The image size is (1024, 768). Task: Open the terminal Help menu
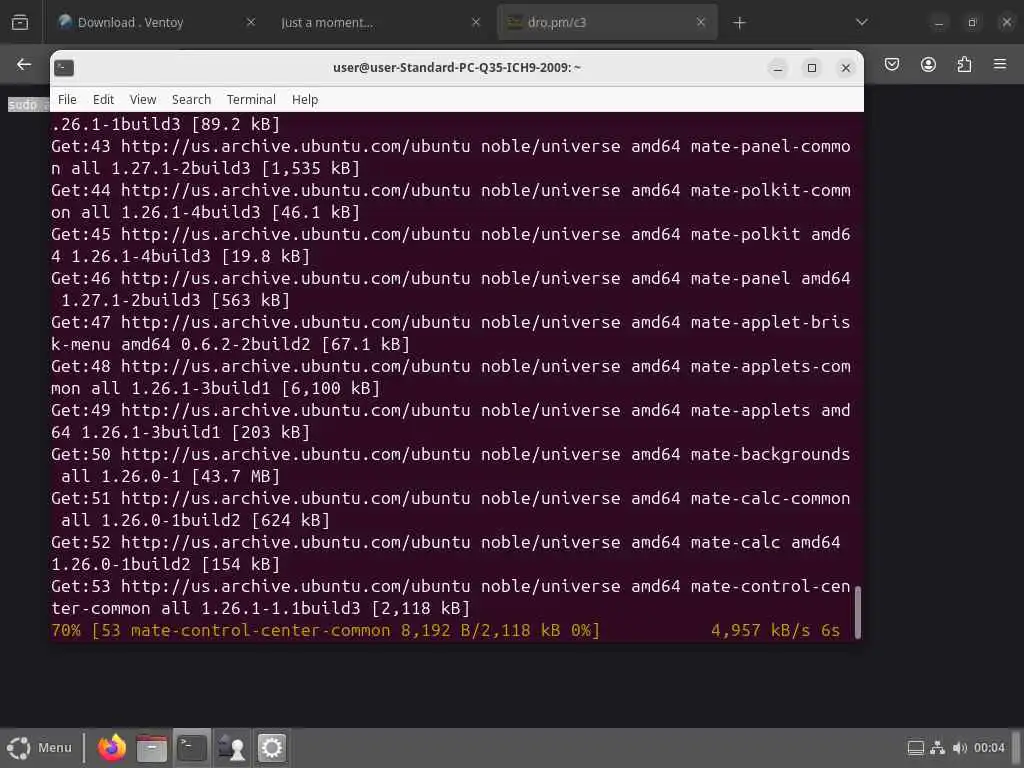[x=305, y=99]
